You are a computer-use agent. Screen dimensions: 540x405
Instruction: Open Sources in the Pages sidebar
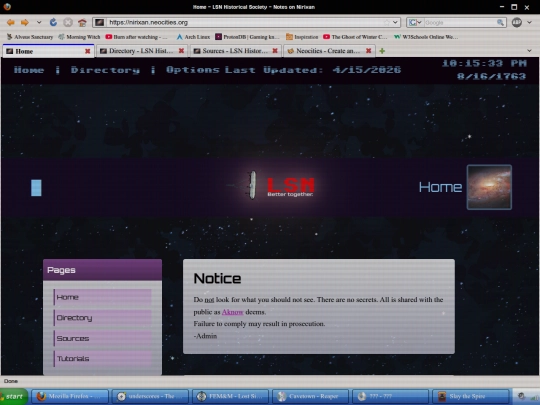pyautogui.click(x=102, y=339)
